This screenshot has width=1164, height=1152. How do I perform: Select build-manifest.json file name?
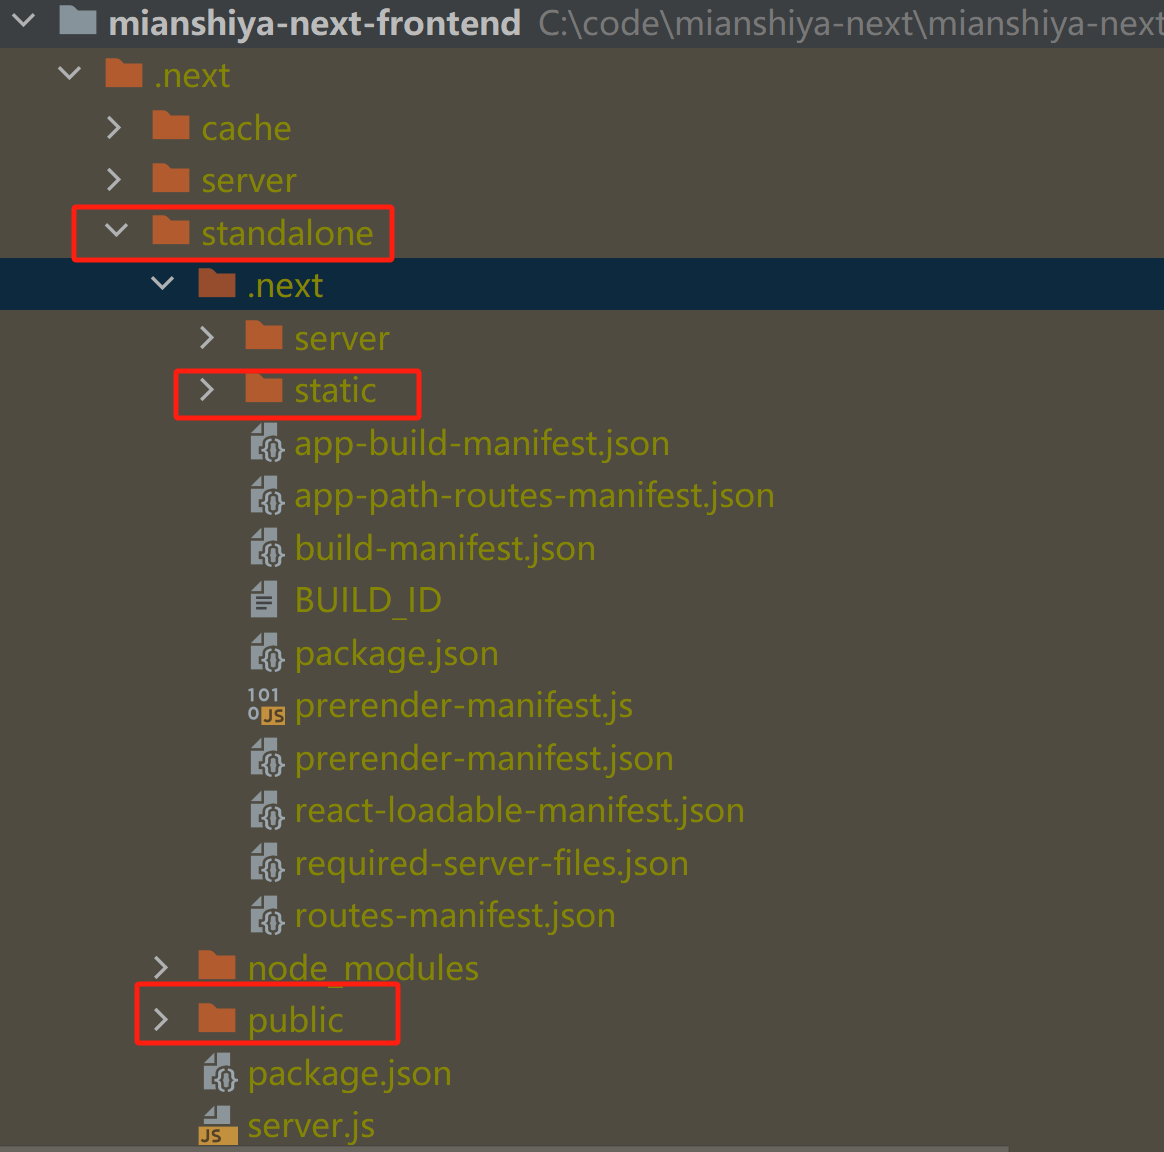pos(445,549)
